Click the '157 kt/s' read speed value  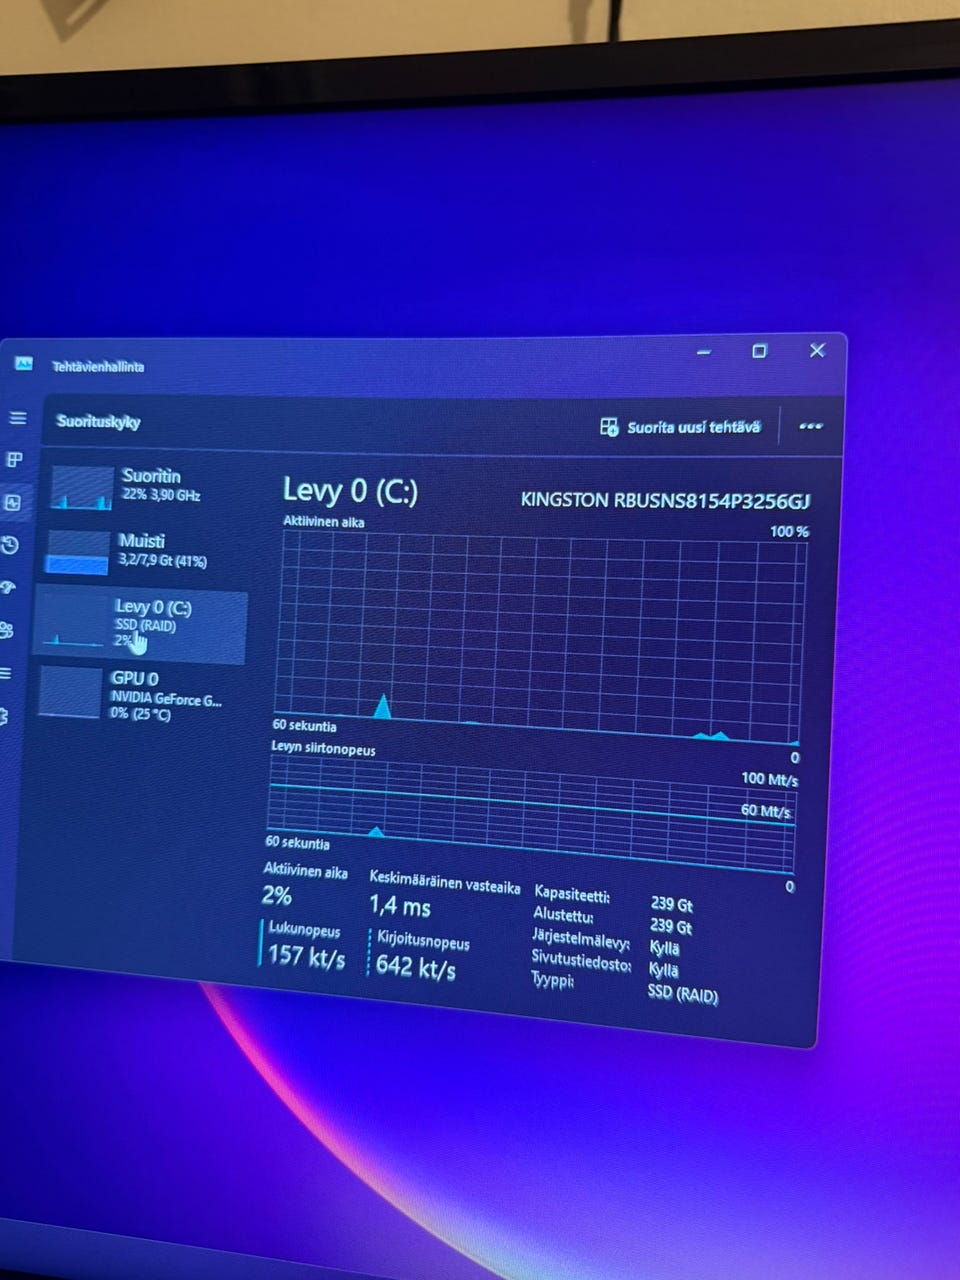(306, 956)
